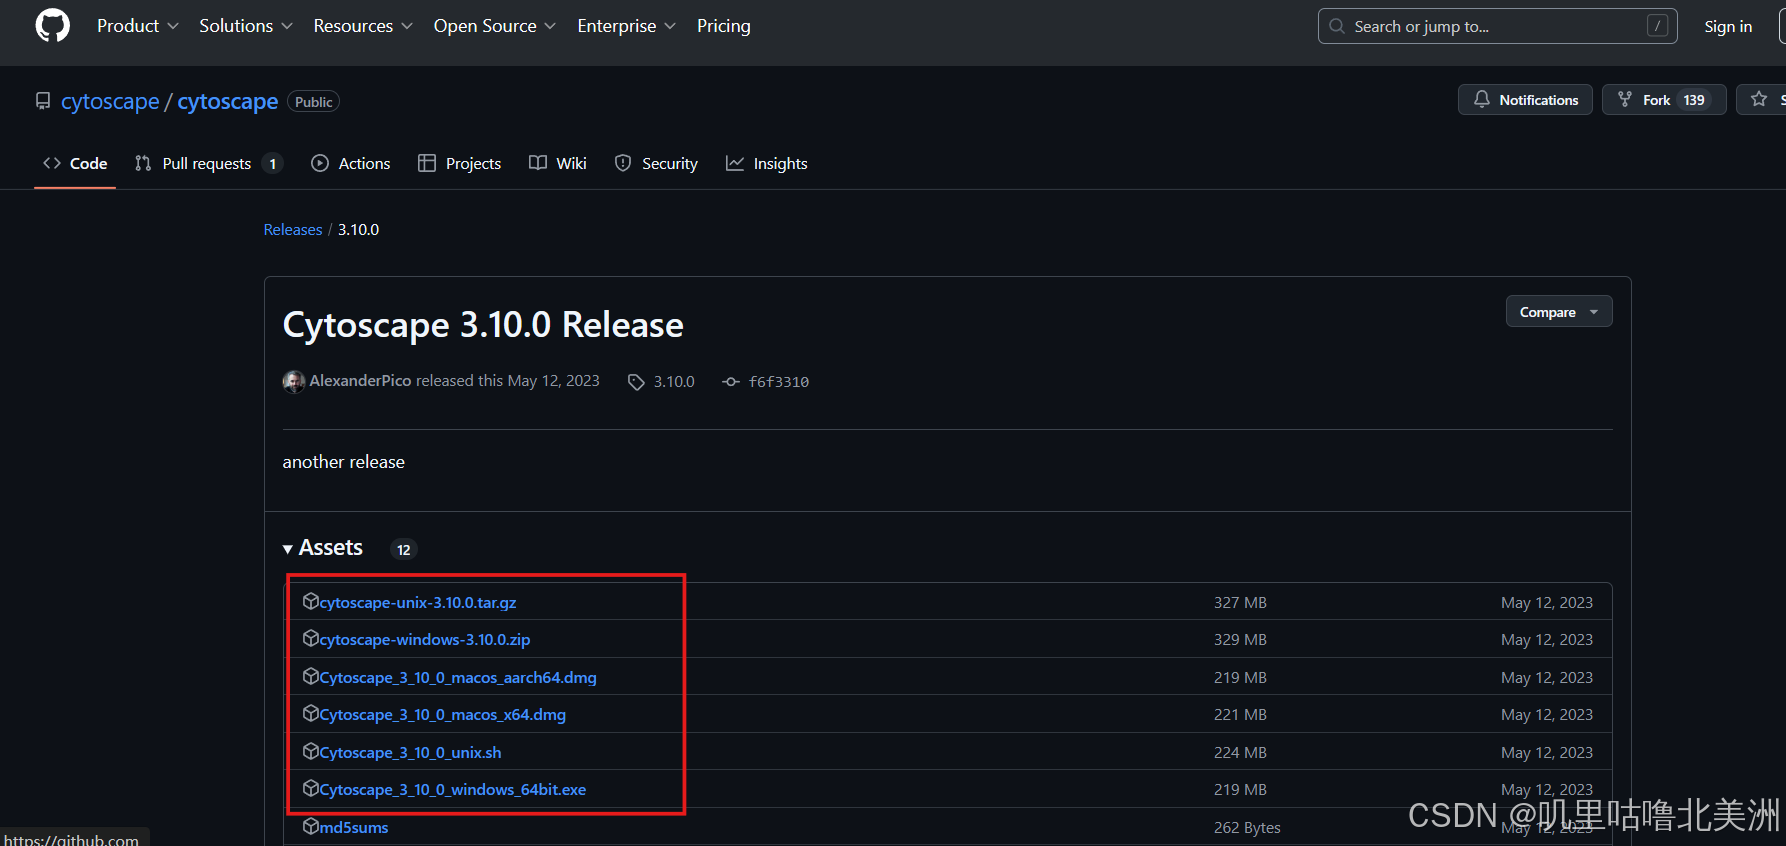Click the Assets count badge 12
Screen dimensions: 1786x846
pyautogui.click(x=404, y=549)
